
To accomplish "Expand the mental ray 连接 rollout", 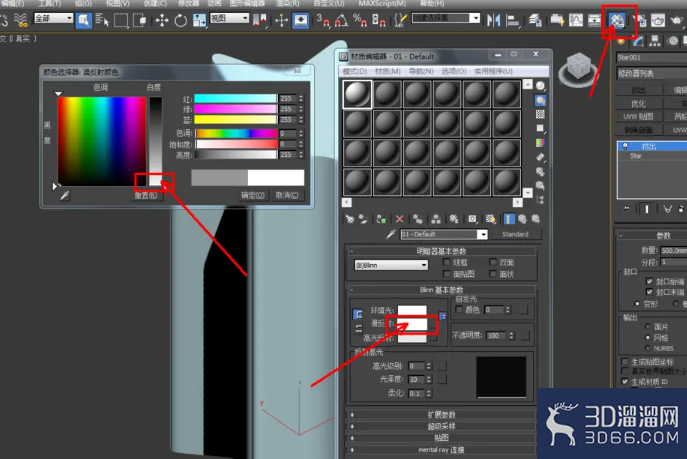I will 442,450.
